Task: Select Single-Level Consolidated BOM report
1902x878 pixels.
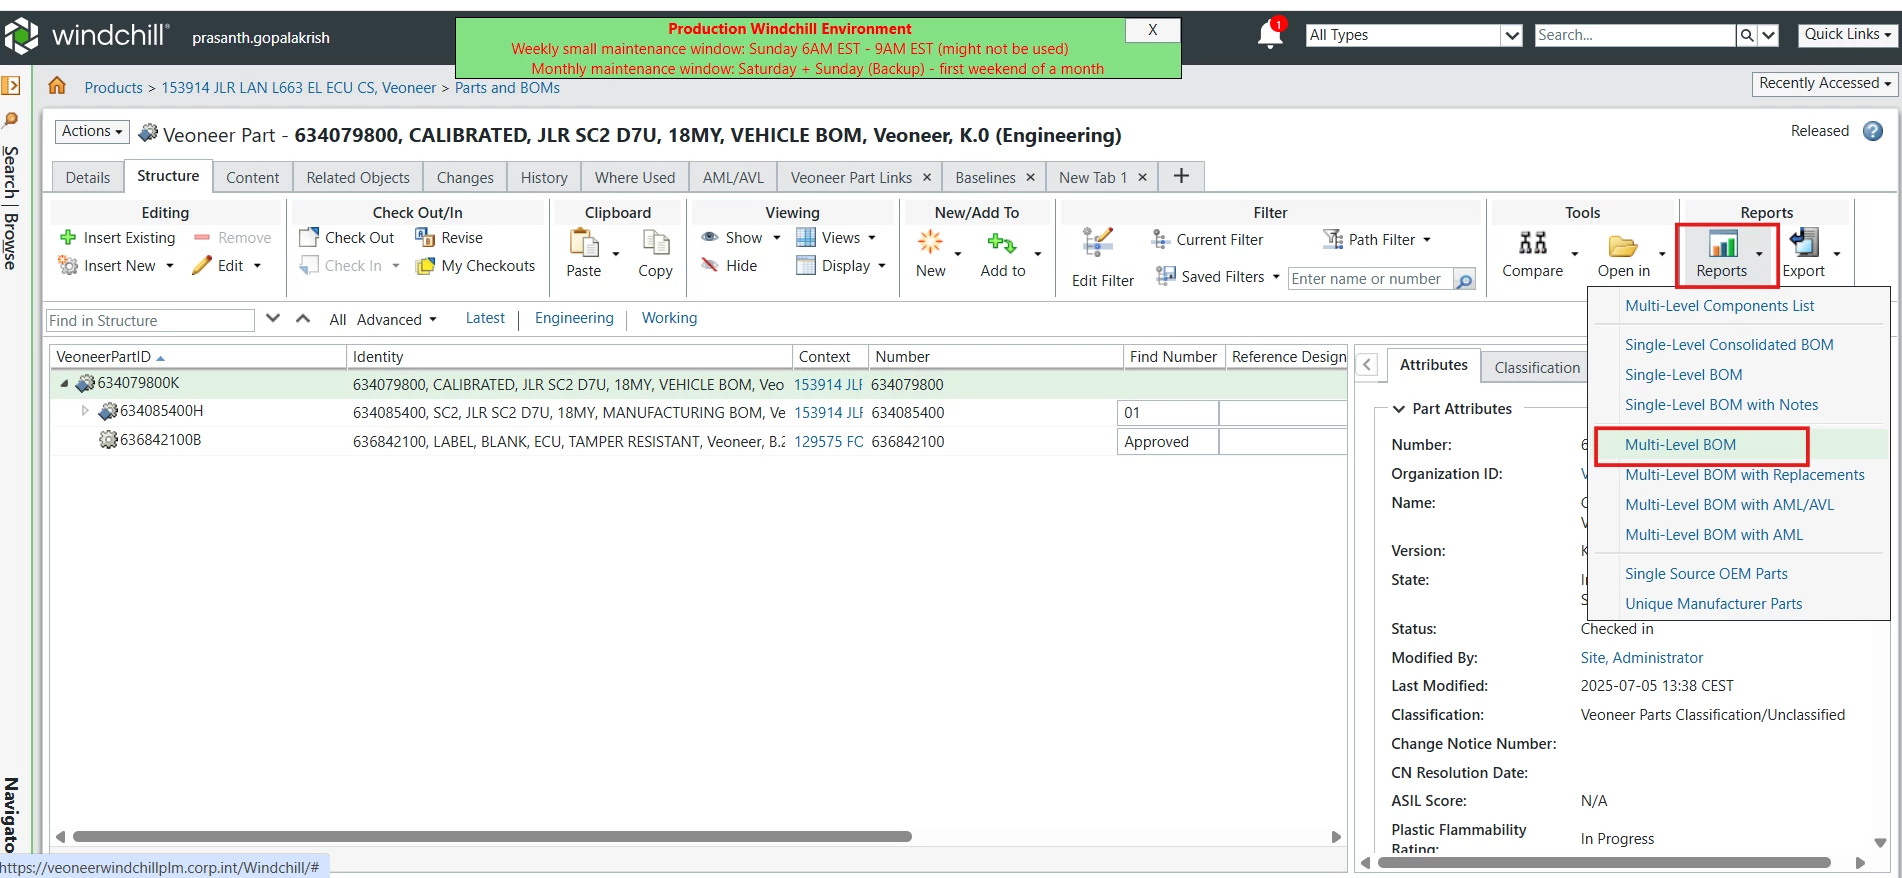Action: 1729,345
